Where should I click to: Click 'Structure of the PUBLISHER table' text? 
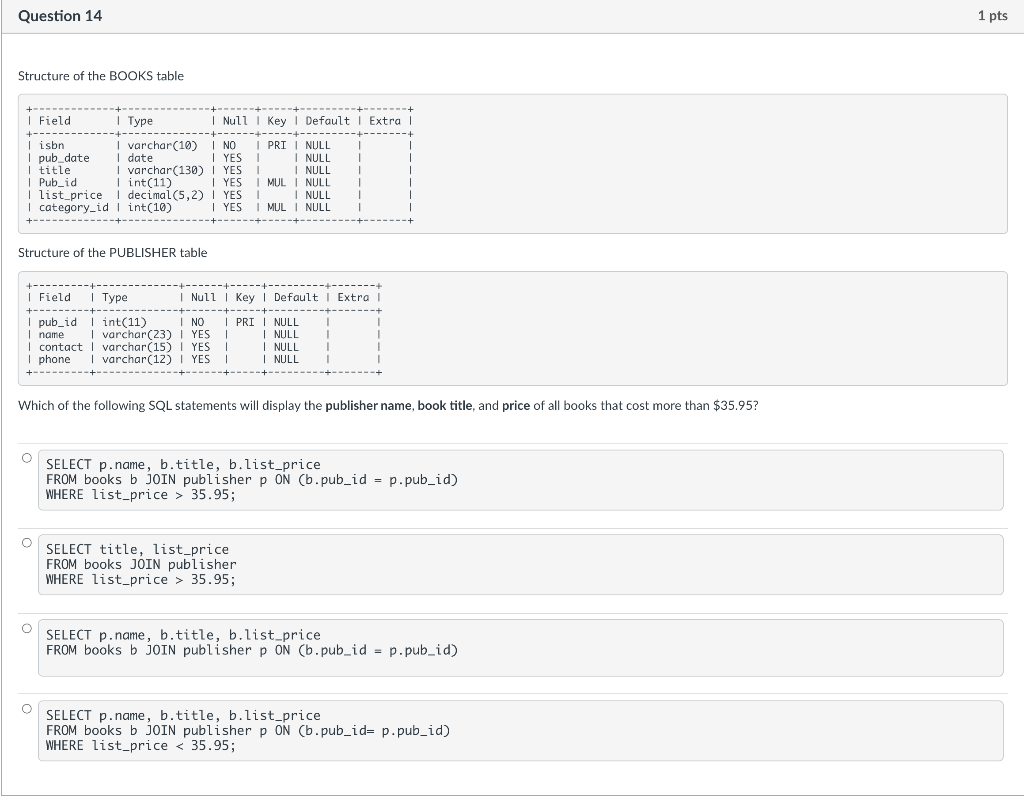112,253
